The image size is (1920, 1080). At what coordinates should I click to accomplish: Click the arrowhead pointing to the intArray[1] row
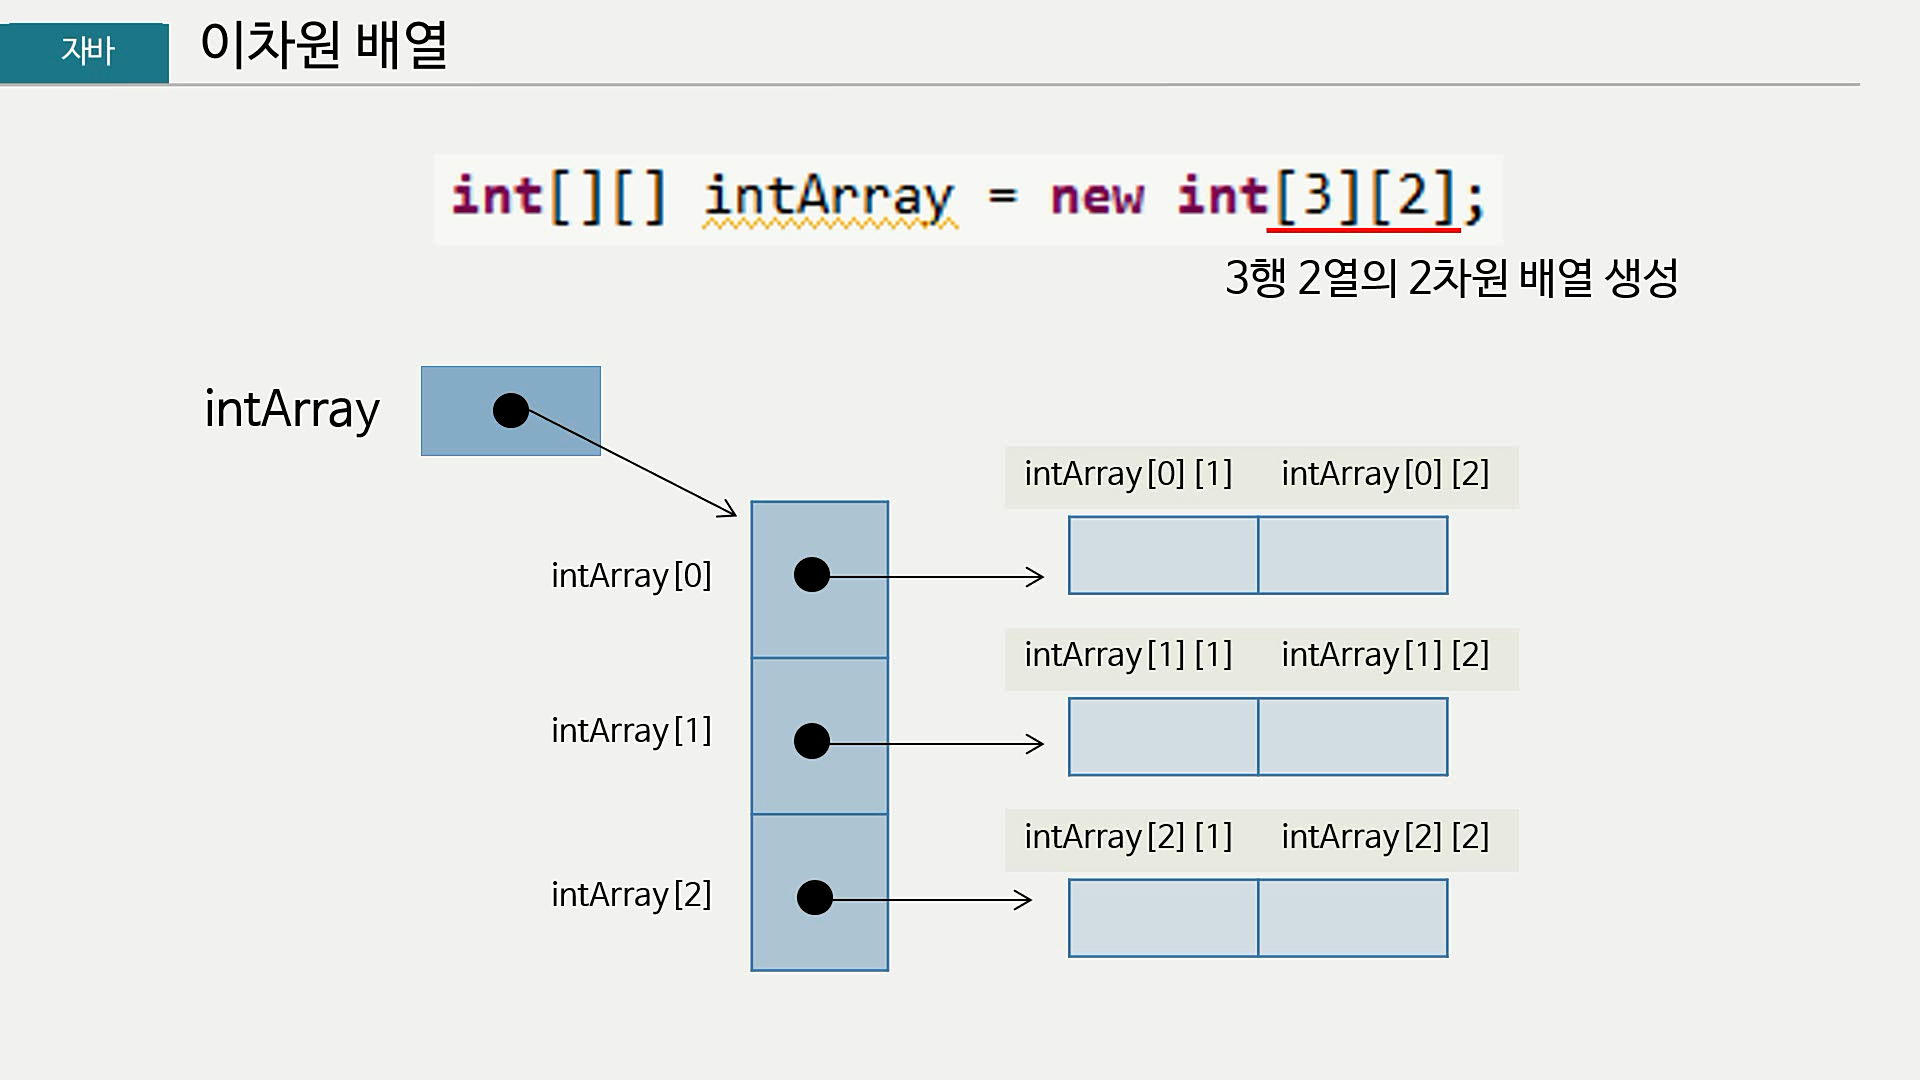coord(1036,743)
